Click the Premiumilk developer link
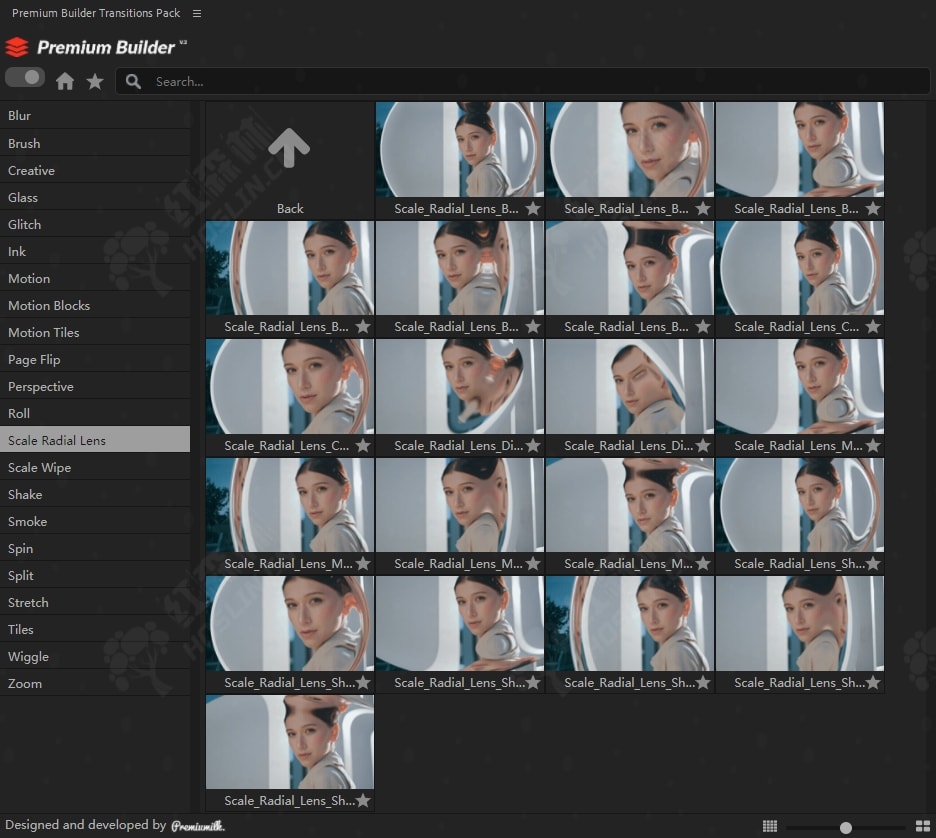Viewport: 936px width, 838px height. click(198, 826)
